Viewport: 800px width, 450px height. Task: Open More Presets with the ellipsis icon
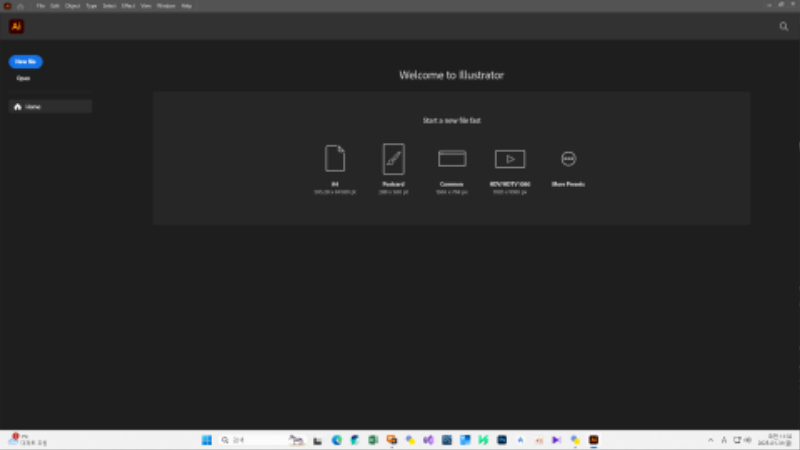[x=568, y=159]
